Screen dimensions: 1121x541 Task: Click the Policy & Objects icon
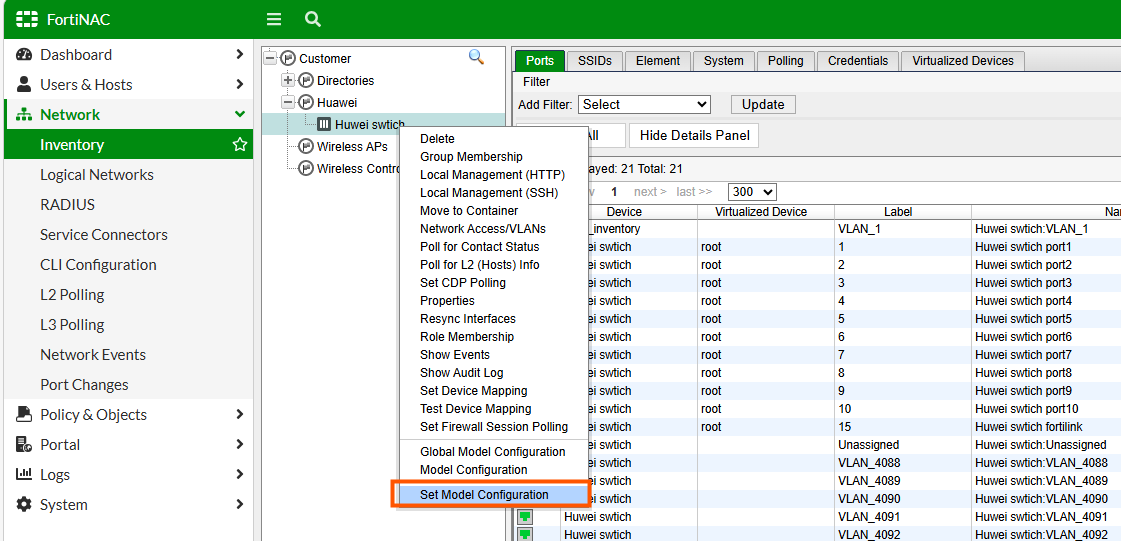[24, 415]
